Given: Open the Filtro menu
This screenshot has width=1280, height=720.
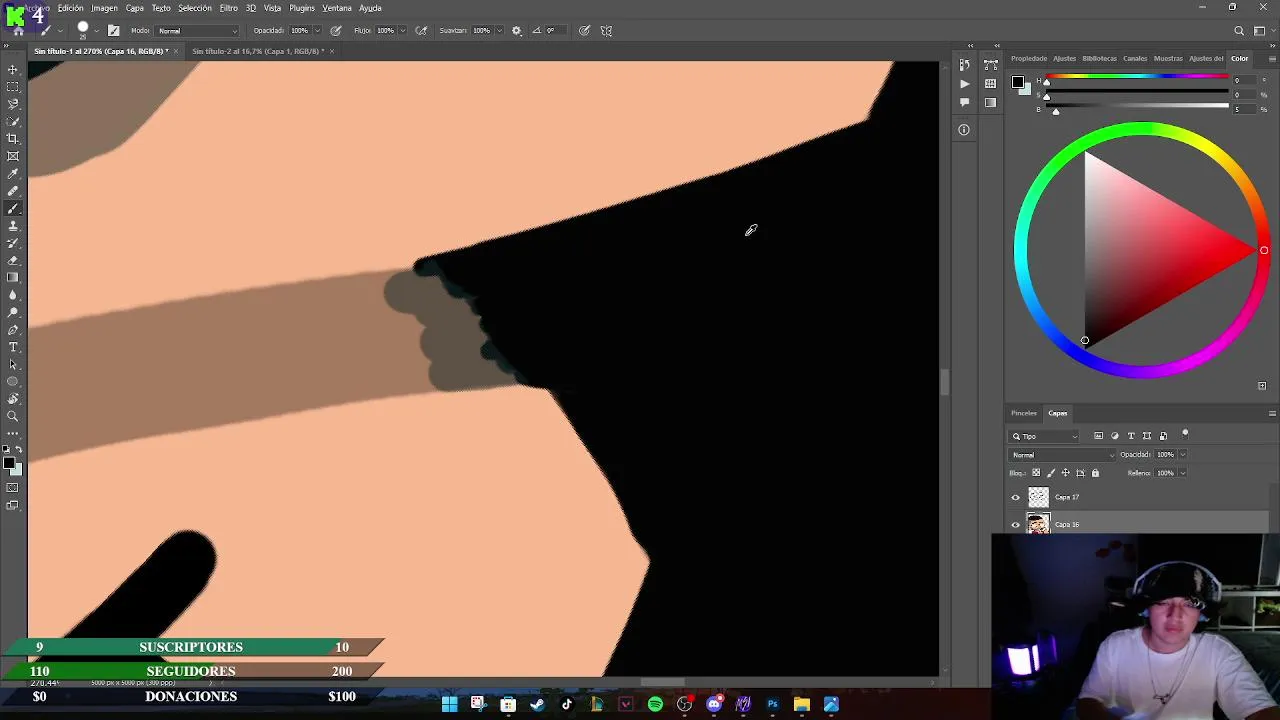Looking at the screenshot, I should point(228,8).
